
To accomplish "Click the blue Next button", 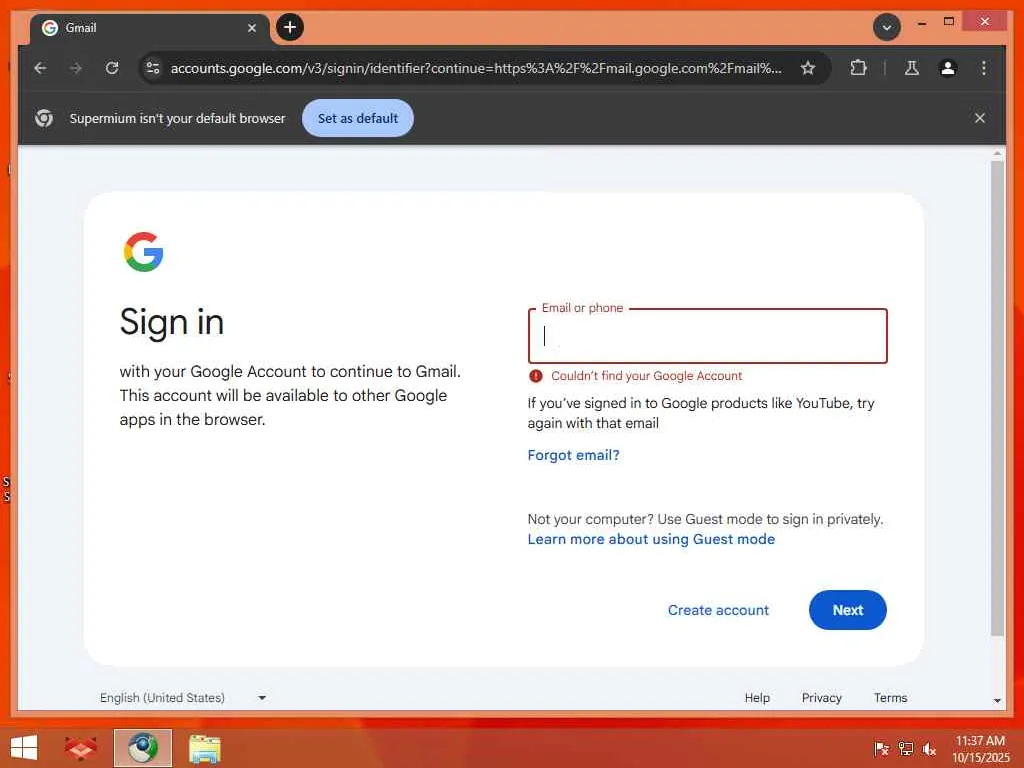I will point(848,610).
